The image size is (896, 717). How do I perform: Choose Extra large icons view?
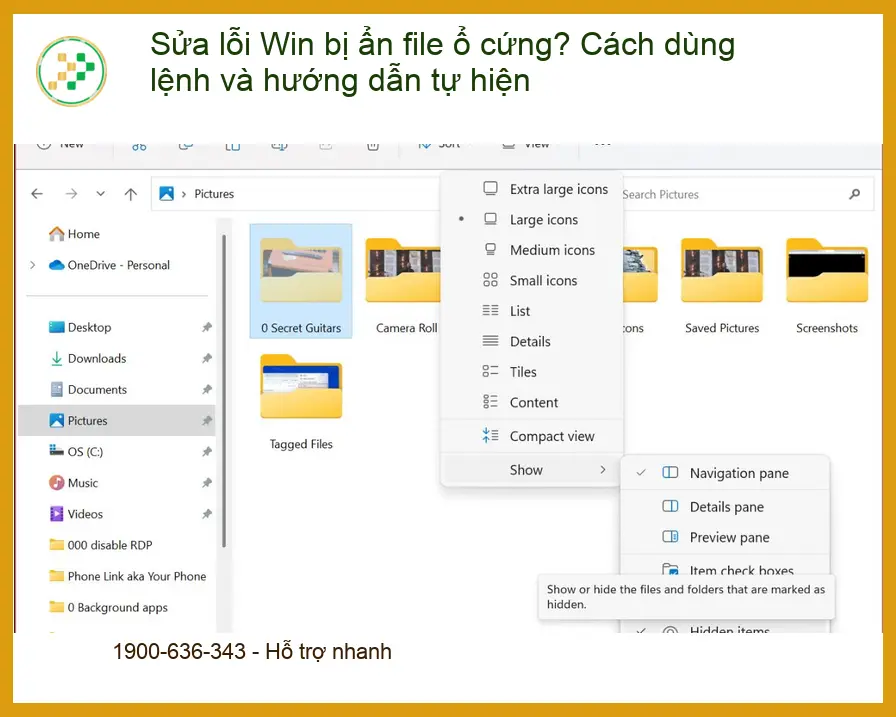[532, 189]
